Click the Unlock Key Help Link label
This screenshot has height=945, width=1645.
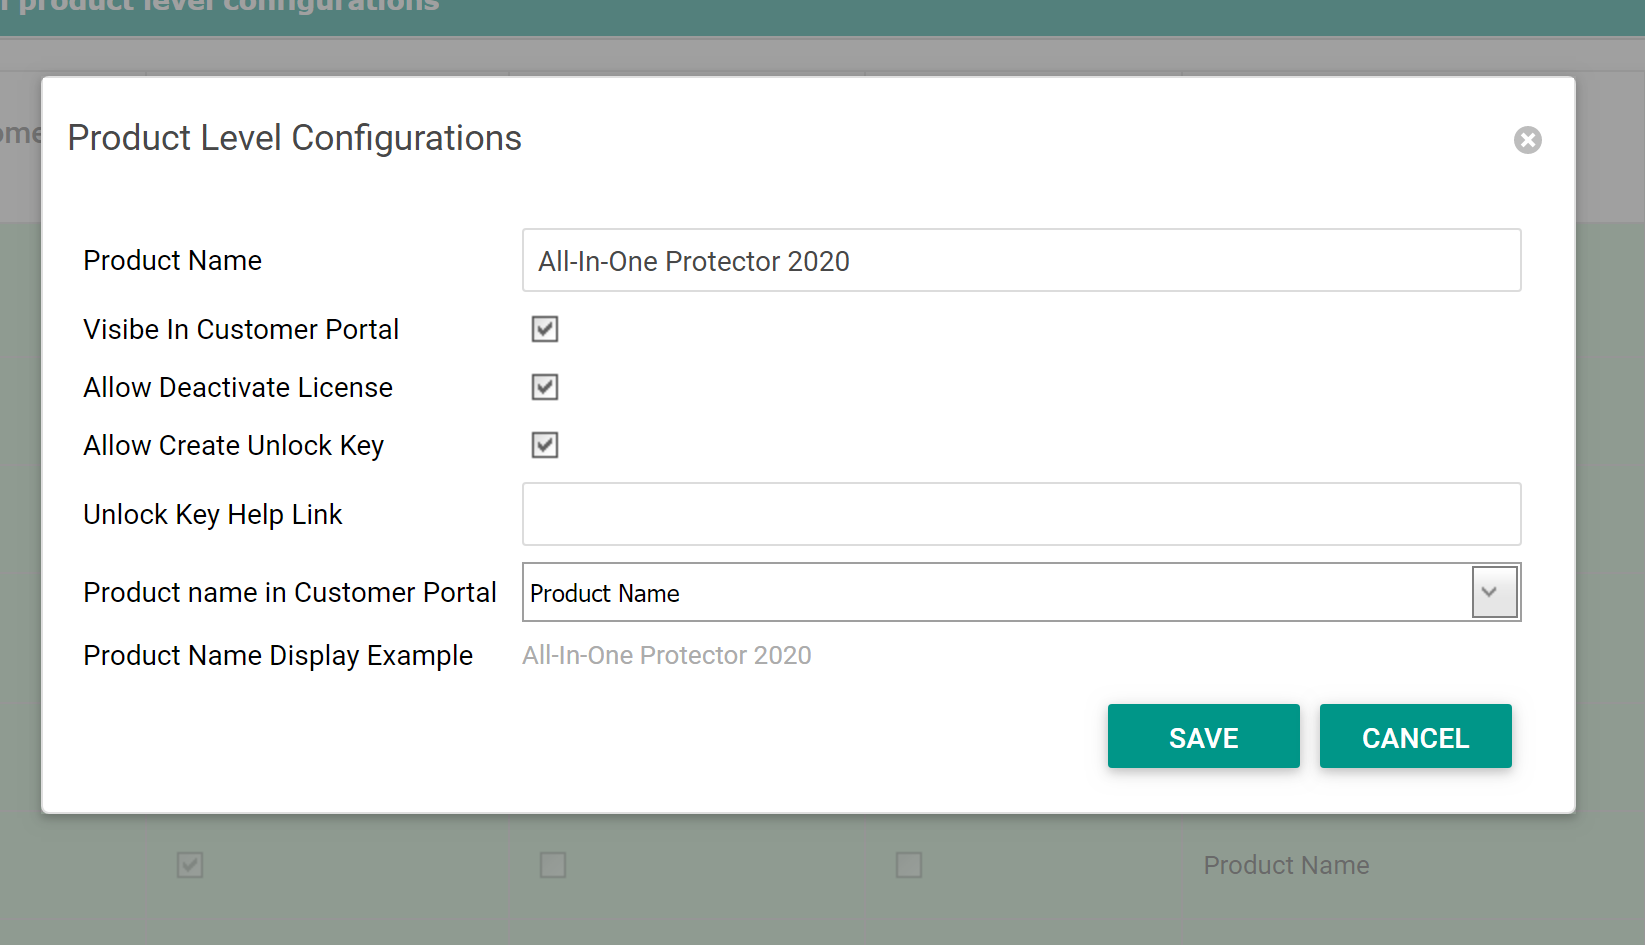(213, 515)
